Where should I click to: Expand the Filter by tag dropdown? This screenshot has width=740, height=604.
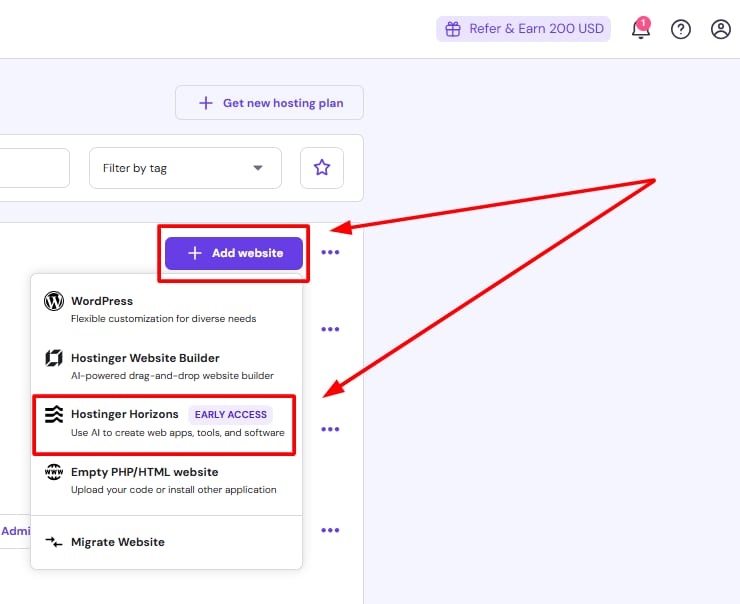[185, 168]
